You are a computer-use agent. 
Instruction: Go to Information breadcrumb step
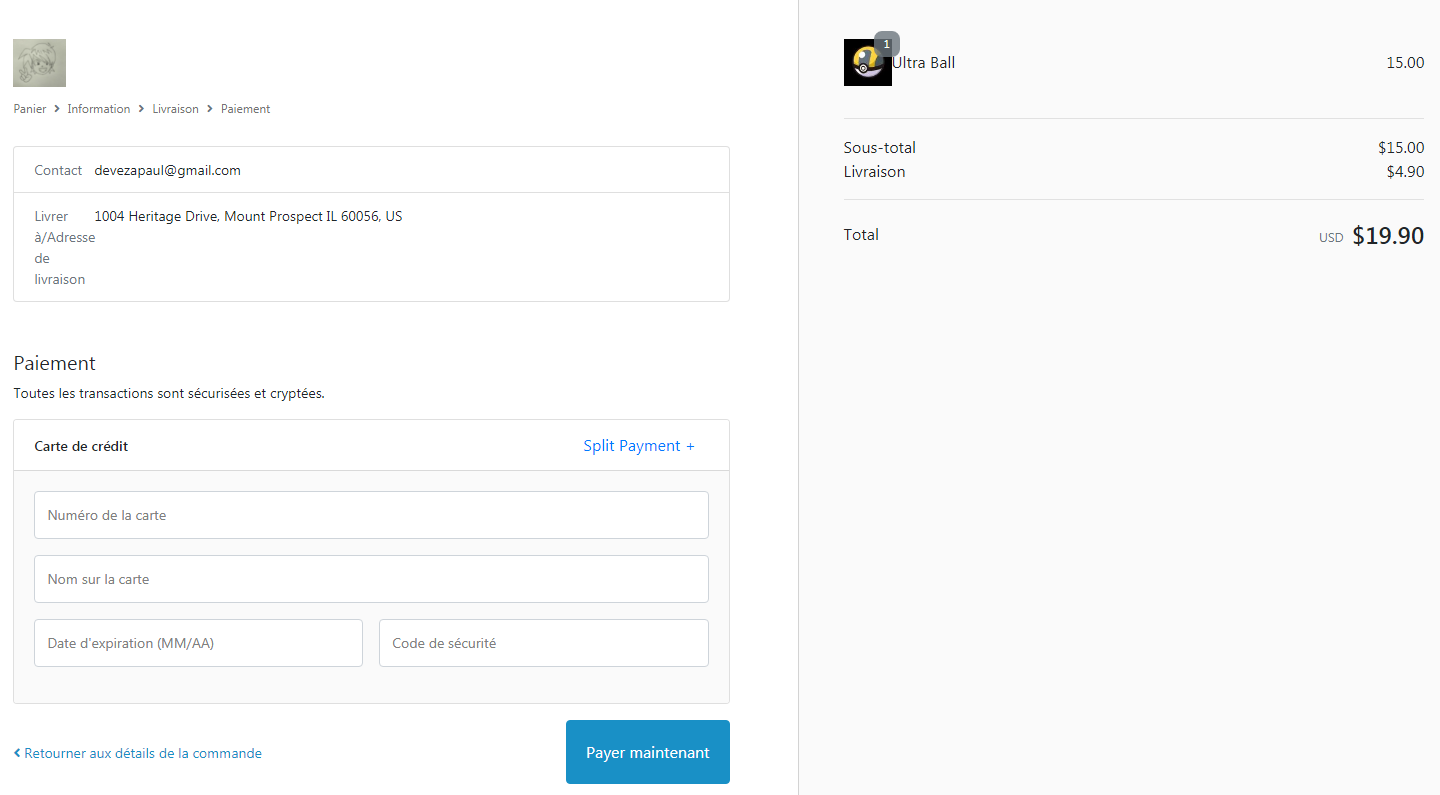coord(99,109)
